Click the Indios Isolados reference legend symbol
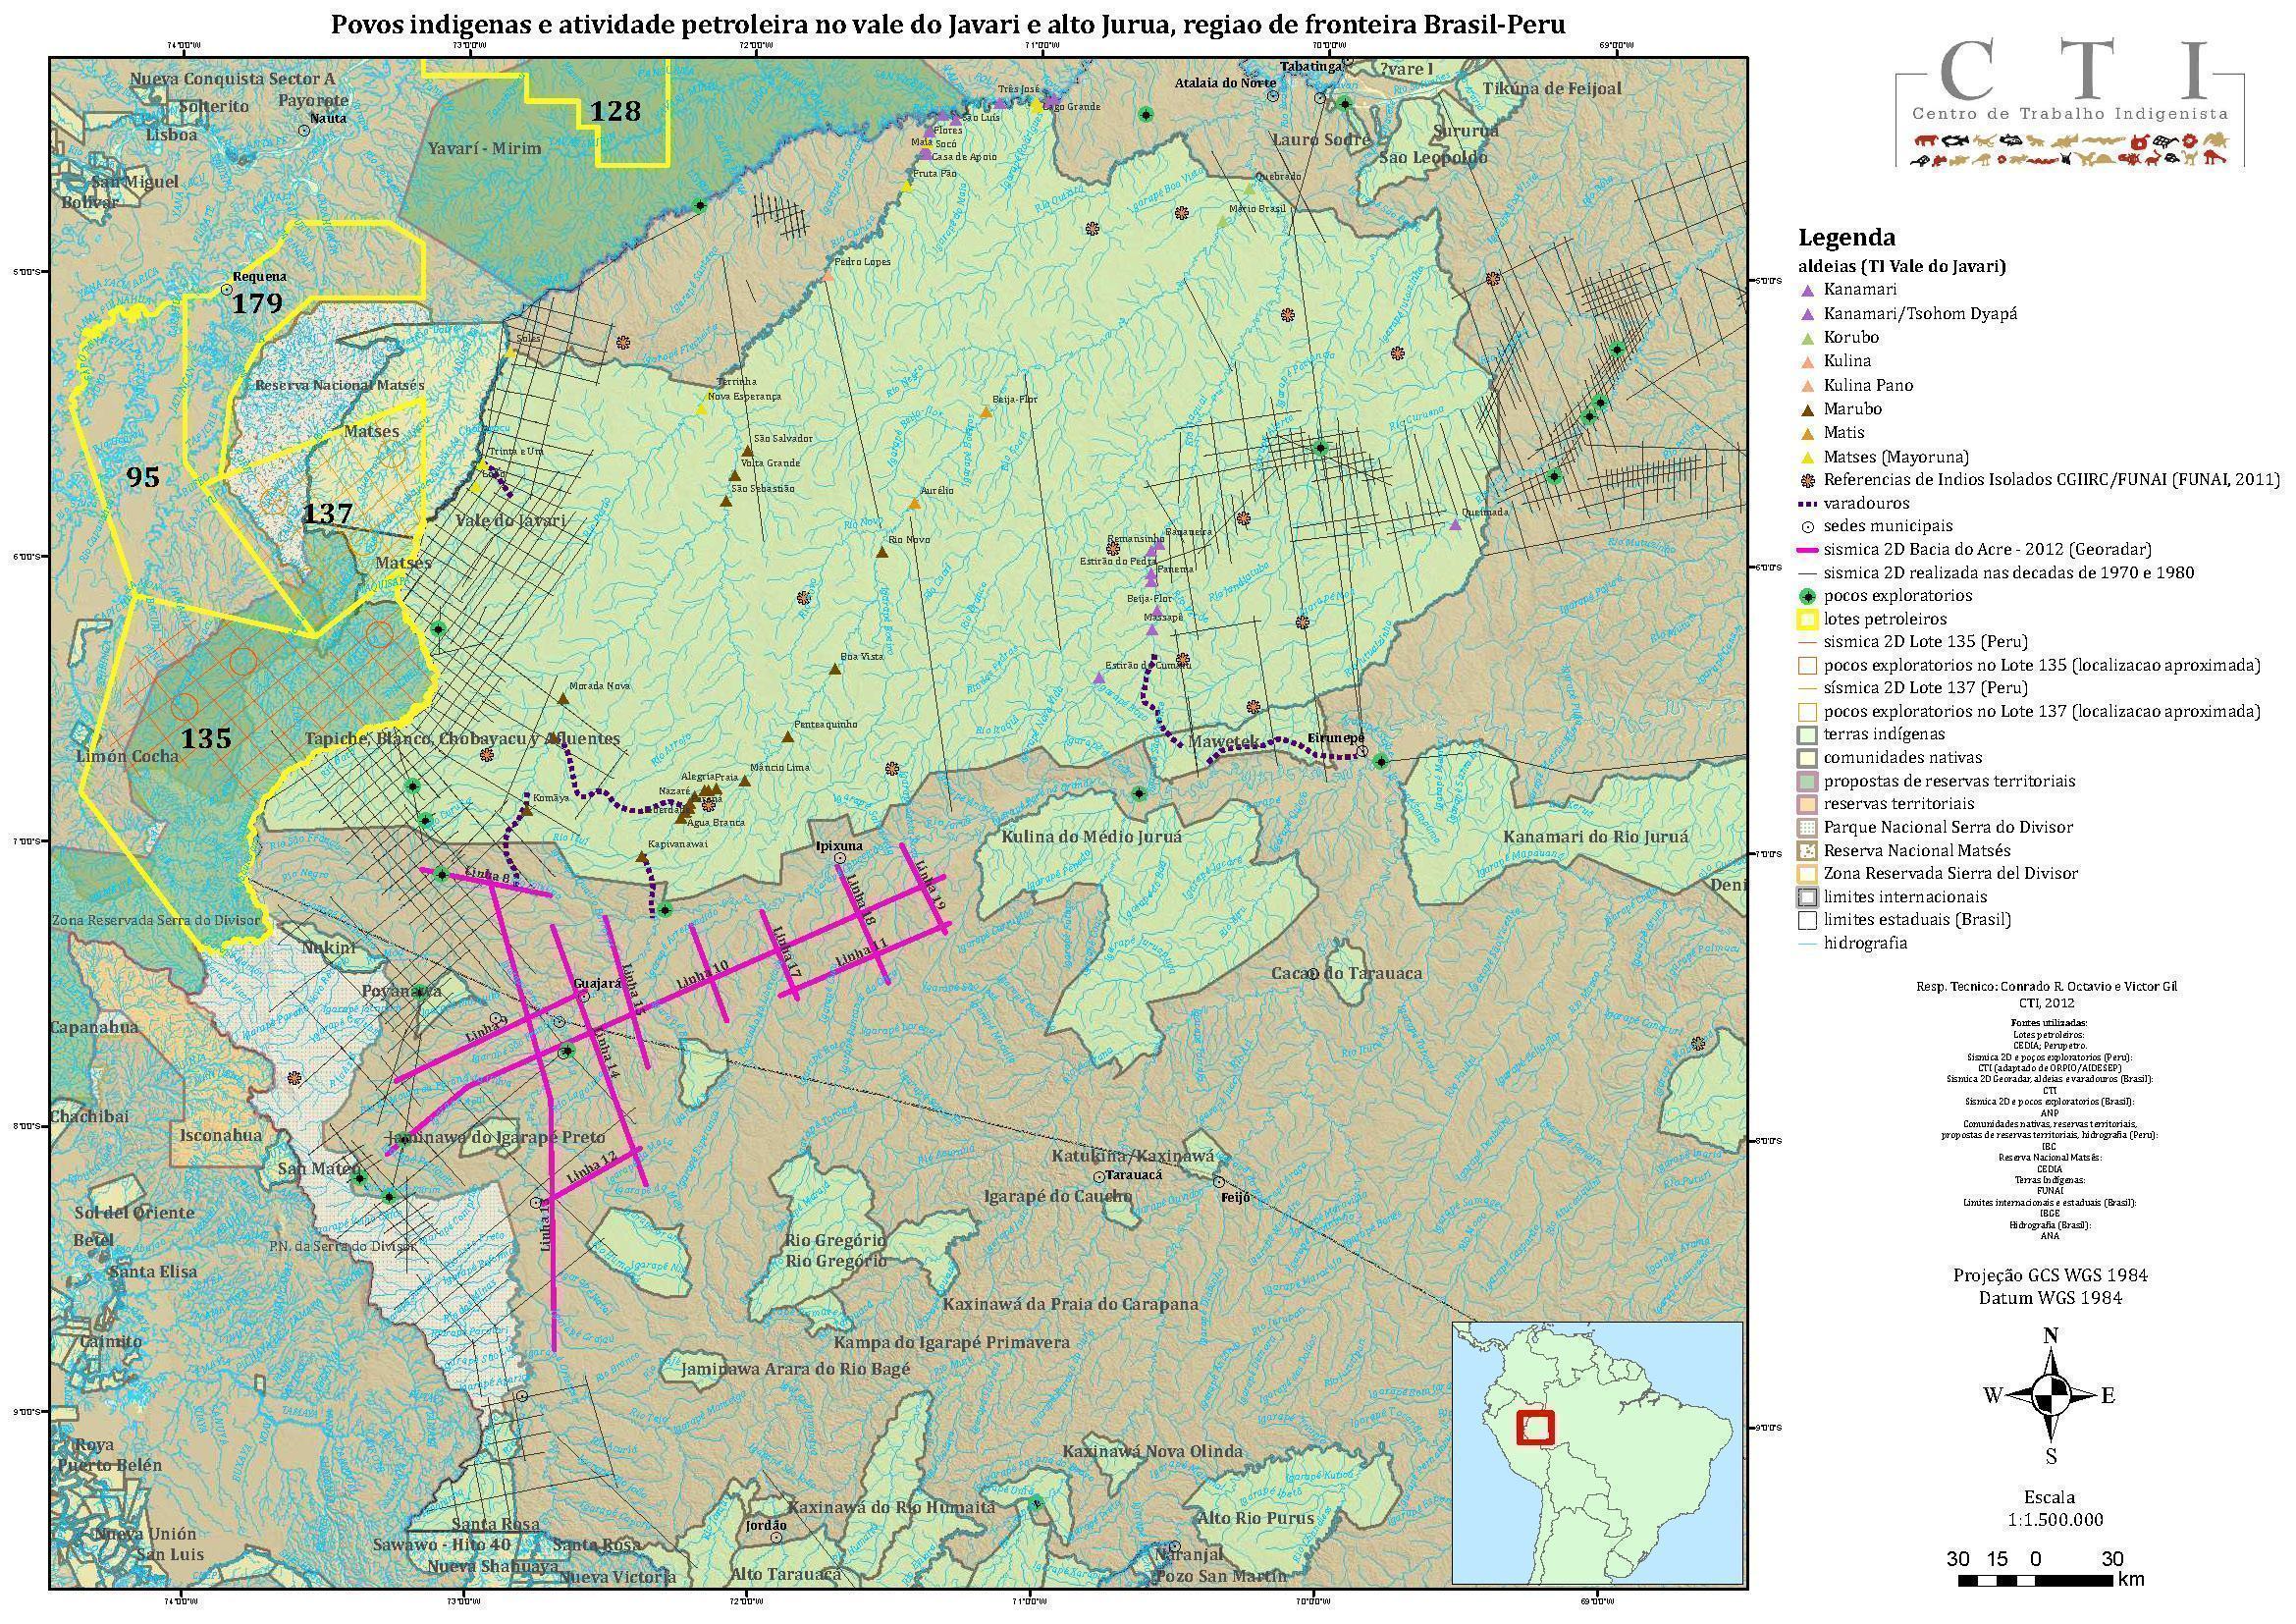The width and height of the screenshot is (2296, 1624). (x=1806, y=480)
